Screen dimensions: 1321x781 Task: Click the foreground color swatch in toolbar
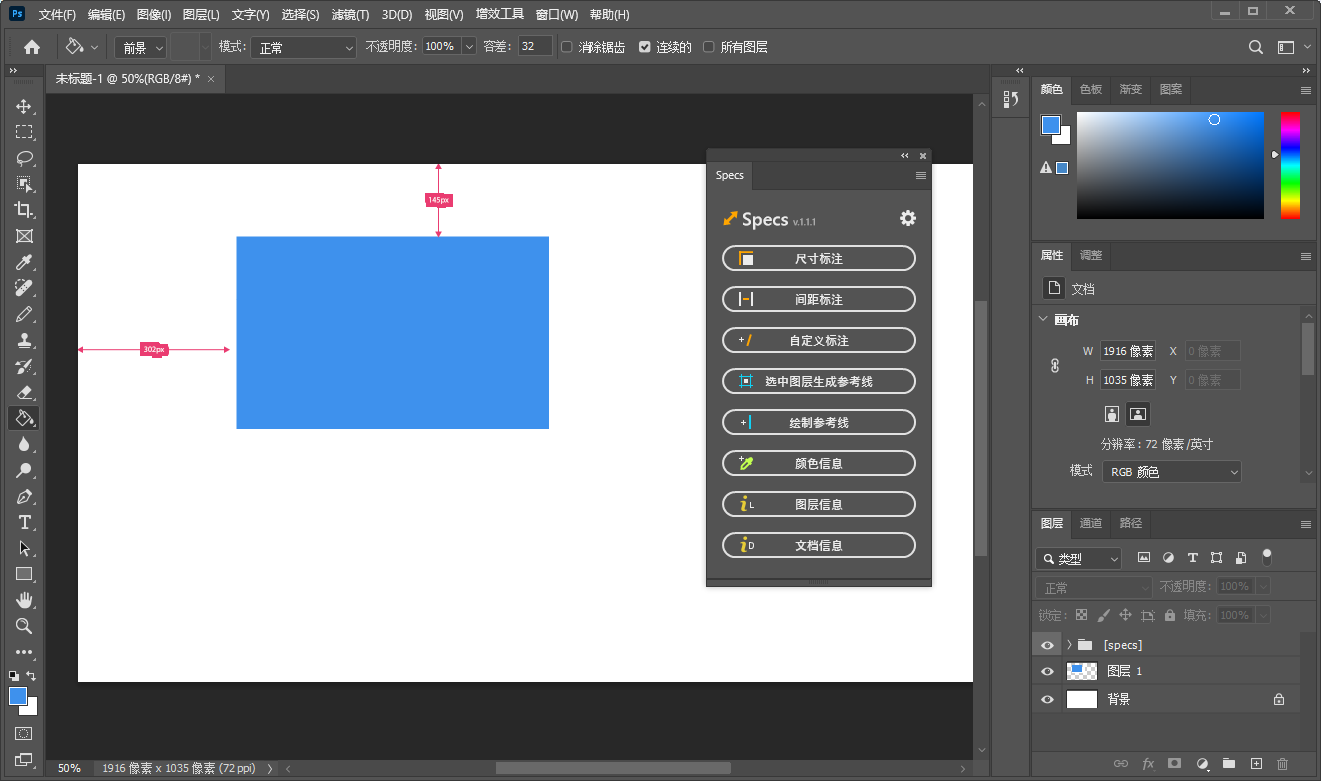tap(18, 696)
